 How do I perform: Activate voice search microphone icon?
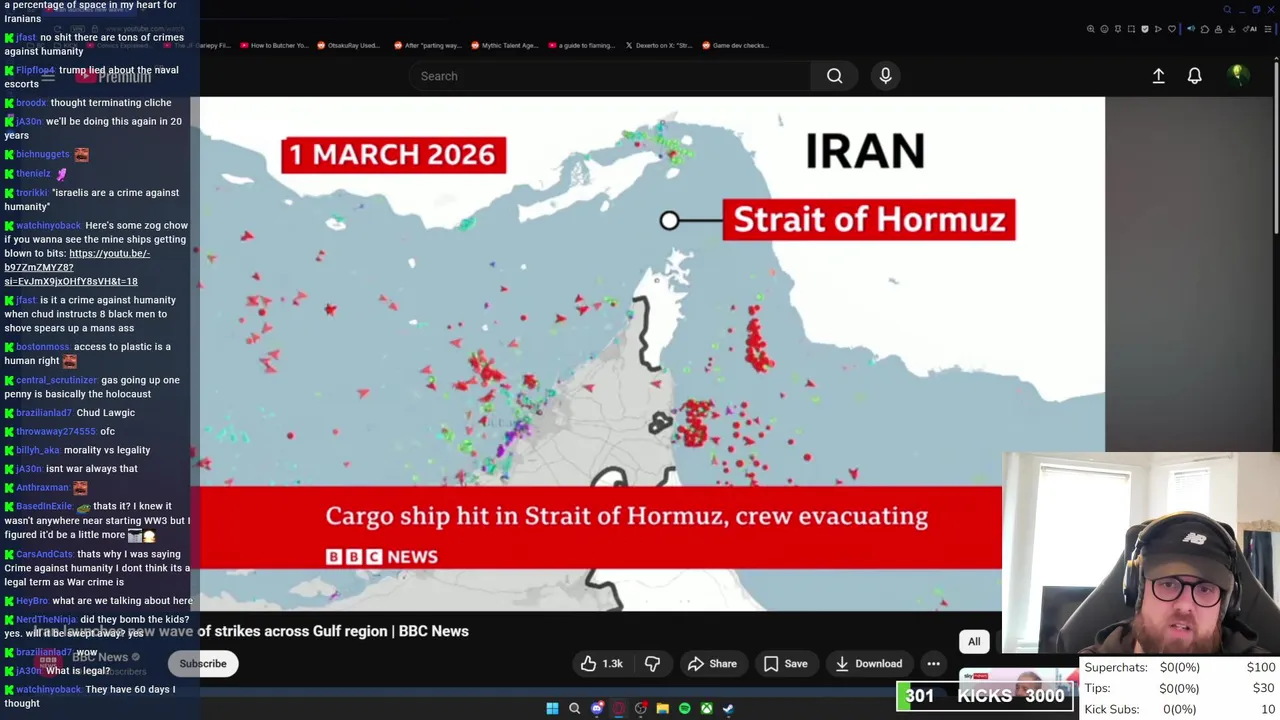(885, 76)
